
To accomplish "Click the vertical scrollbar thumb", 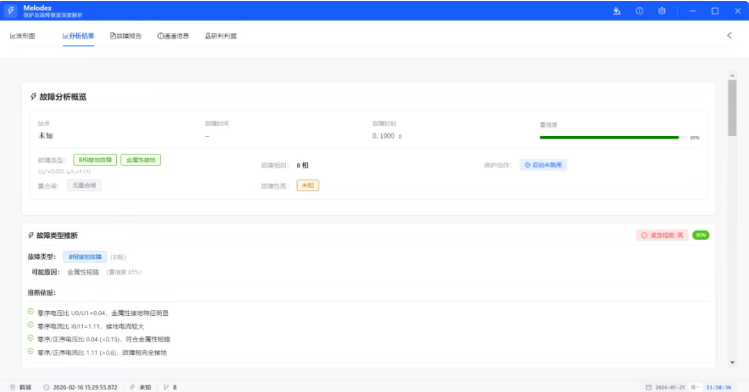I will 732,108.
